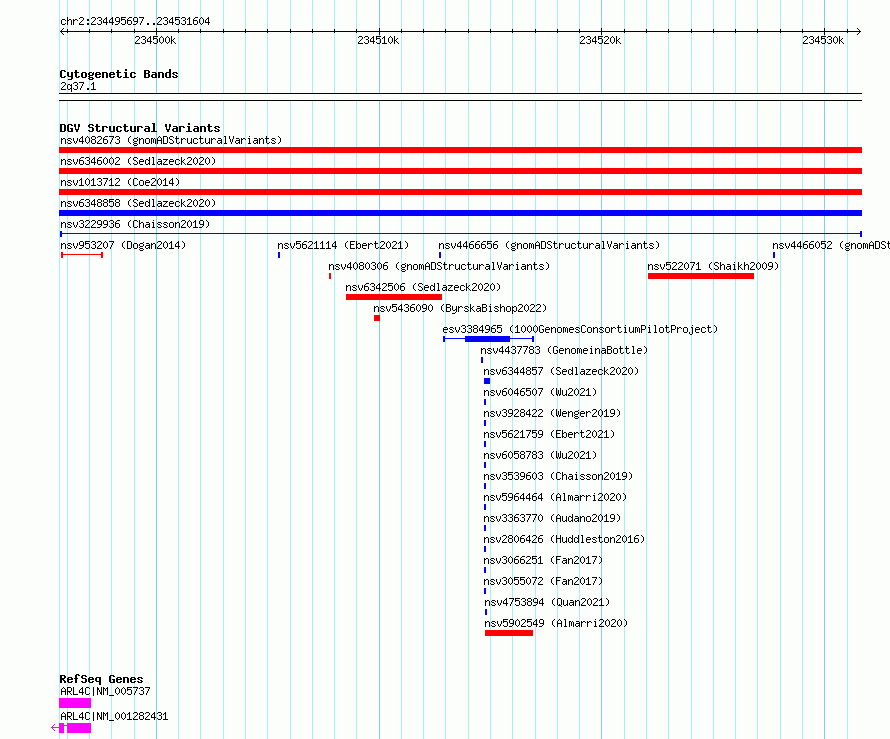
Task: Open the nsv6344857 (Sedlazeck2020) label
Action: (x=561, y=371)
